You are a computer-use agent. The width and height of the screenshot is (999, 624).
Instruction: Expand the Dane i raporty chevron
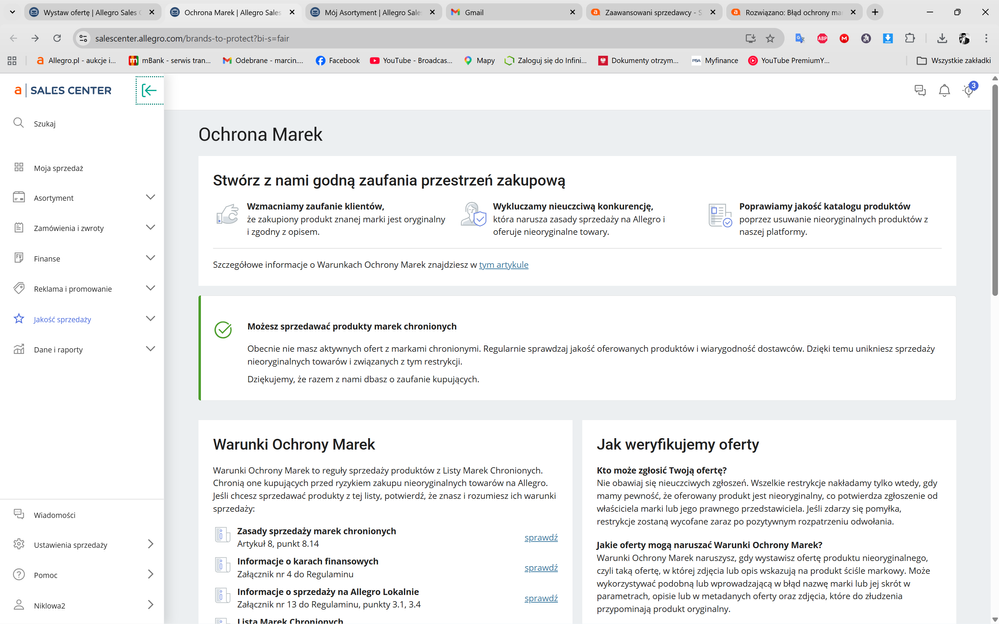point(150,349)
